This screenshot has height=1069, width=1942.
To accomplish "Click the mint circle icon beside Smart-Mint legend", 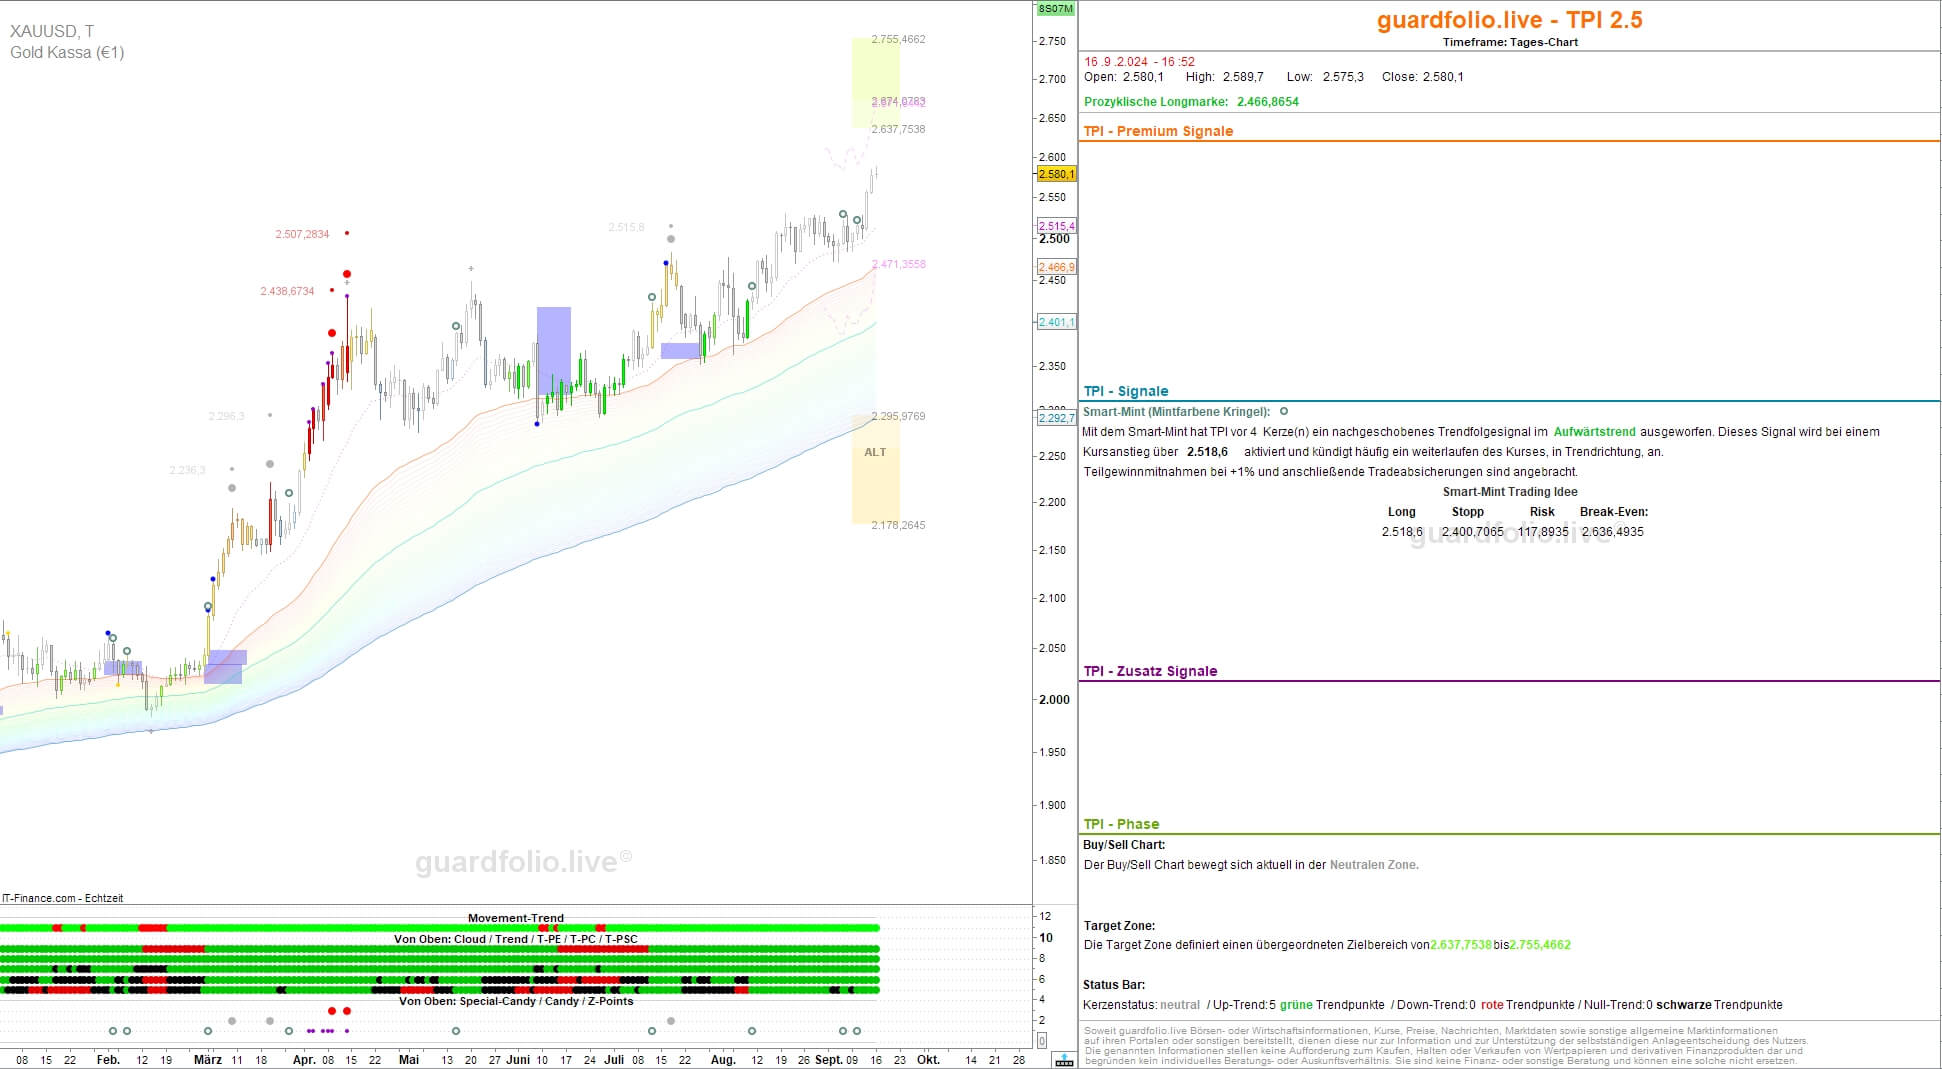I will click(1284, 411).
